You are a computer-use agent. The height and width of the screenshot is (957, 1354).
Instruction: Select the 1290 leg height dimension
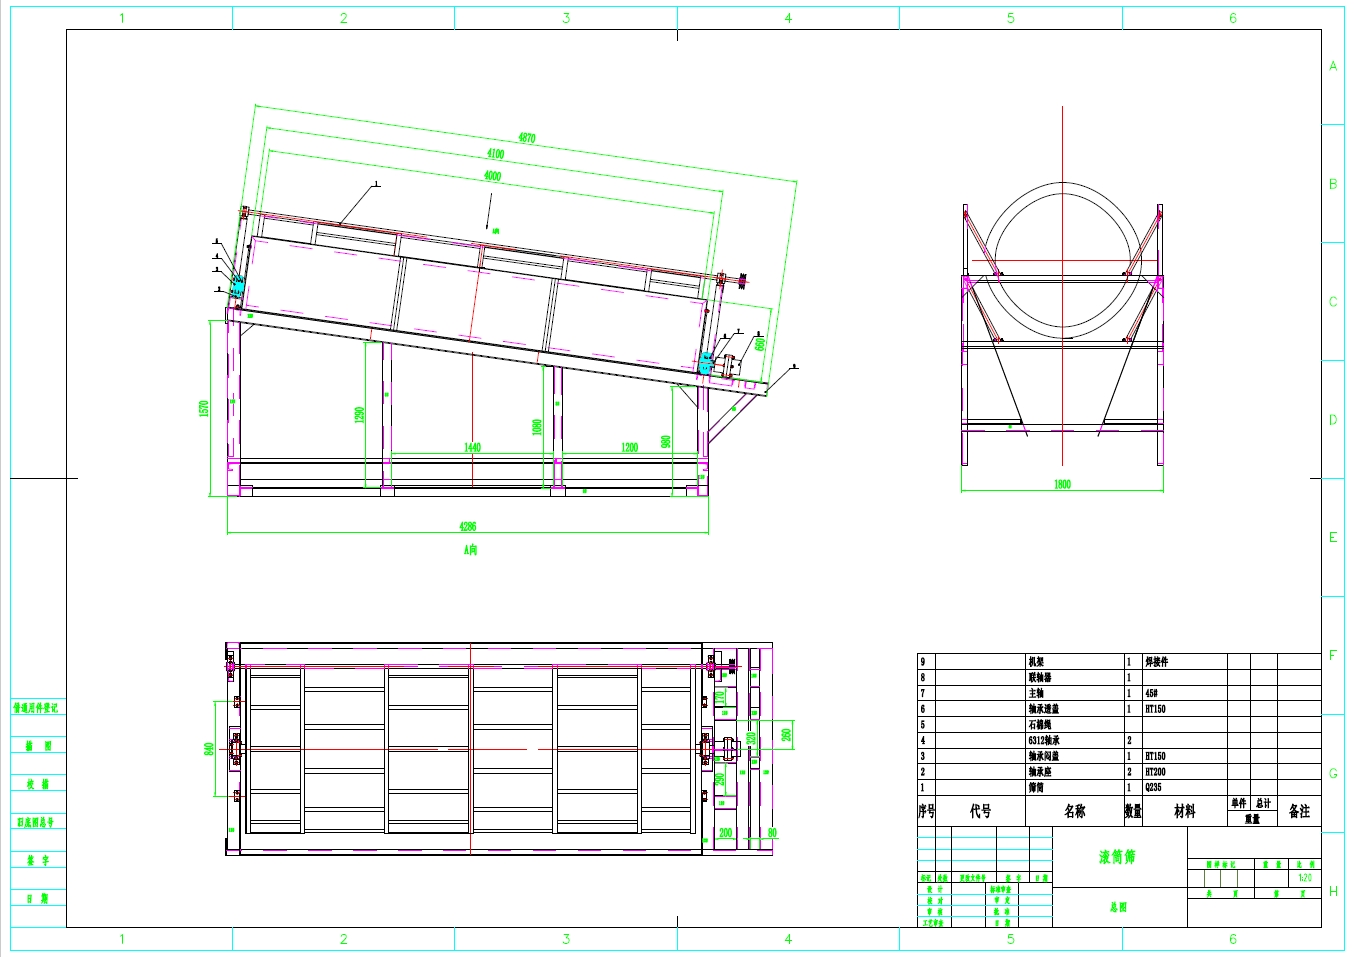[x=360, y=415]
